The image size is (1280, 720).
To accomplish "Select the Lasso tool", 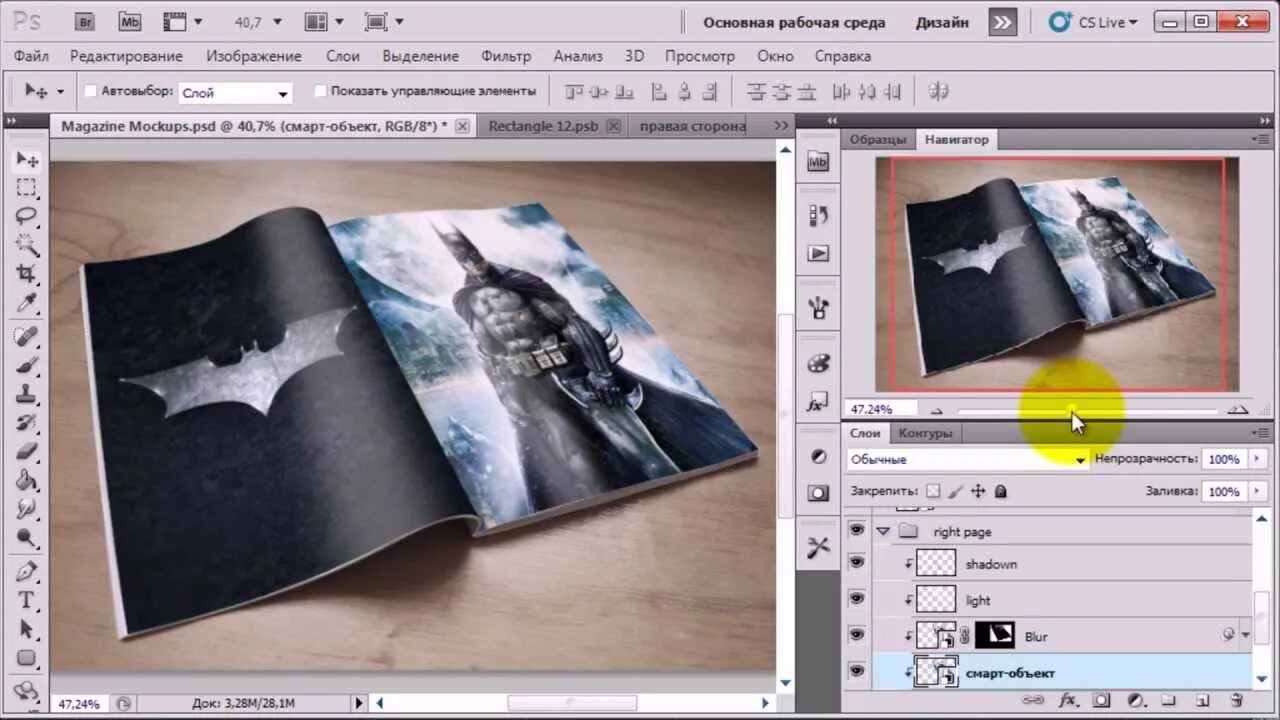I will pyautogui.click(x=27, y=215).
